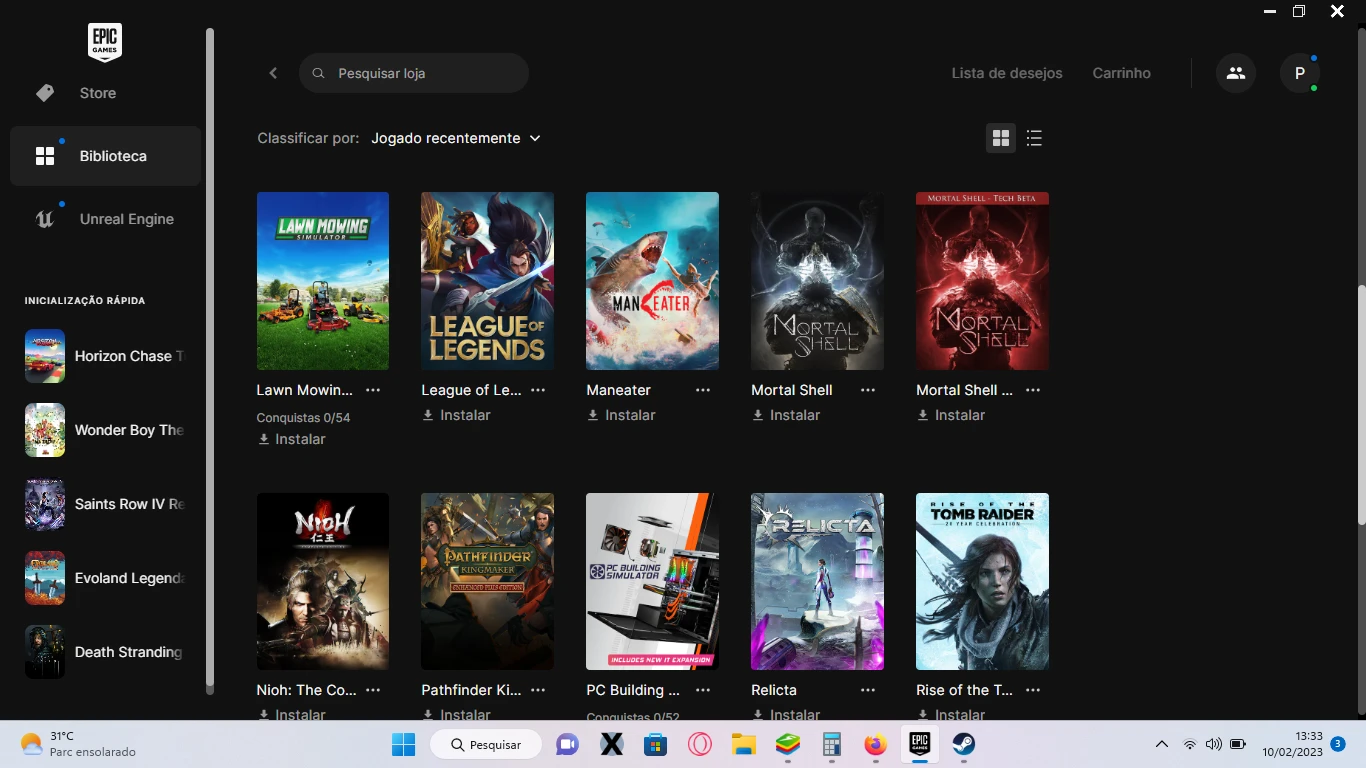Open options menu for Mortal Shell Tech Beta
This screenshot has height=768, width=1366.
tap(1033, 390)
